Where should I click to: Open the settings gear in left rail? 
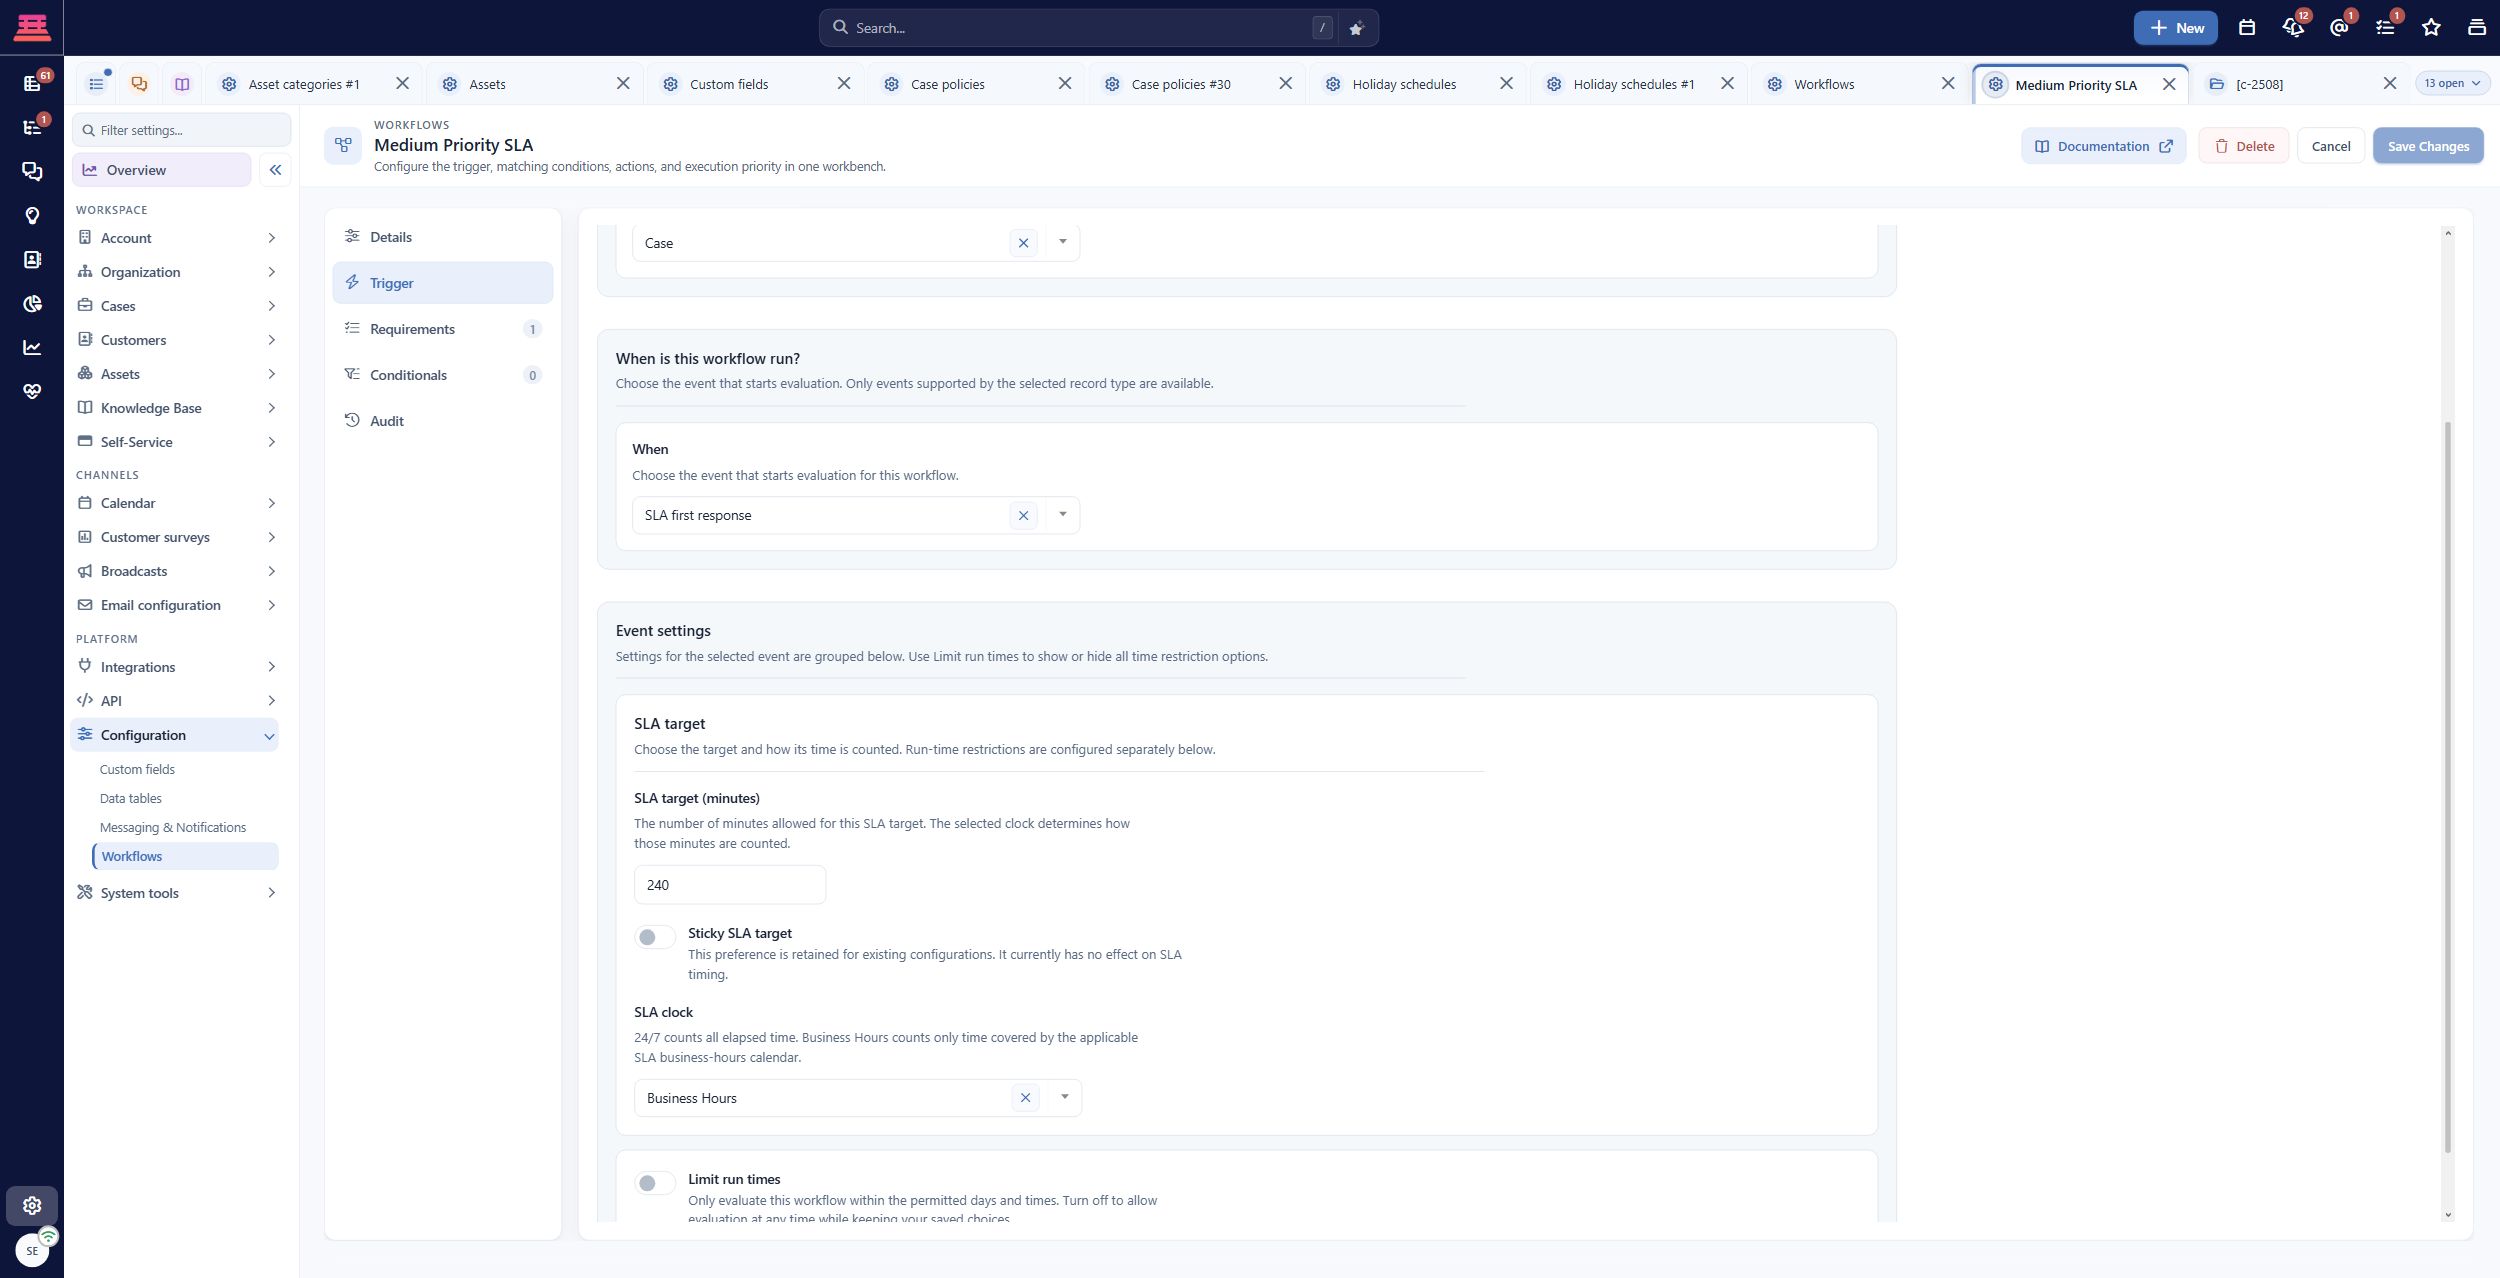[x=32, y=1205]
